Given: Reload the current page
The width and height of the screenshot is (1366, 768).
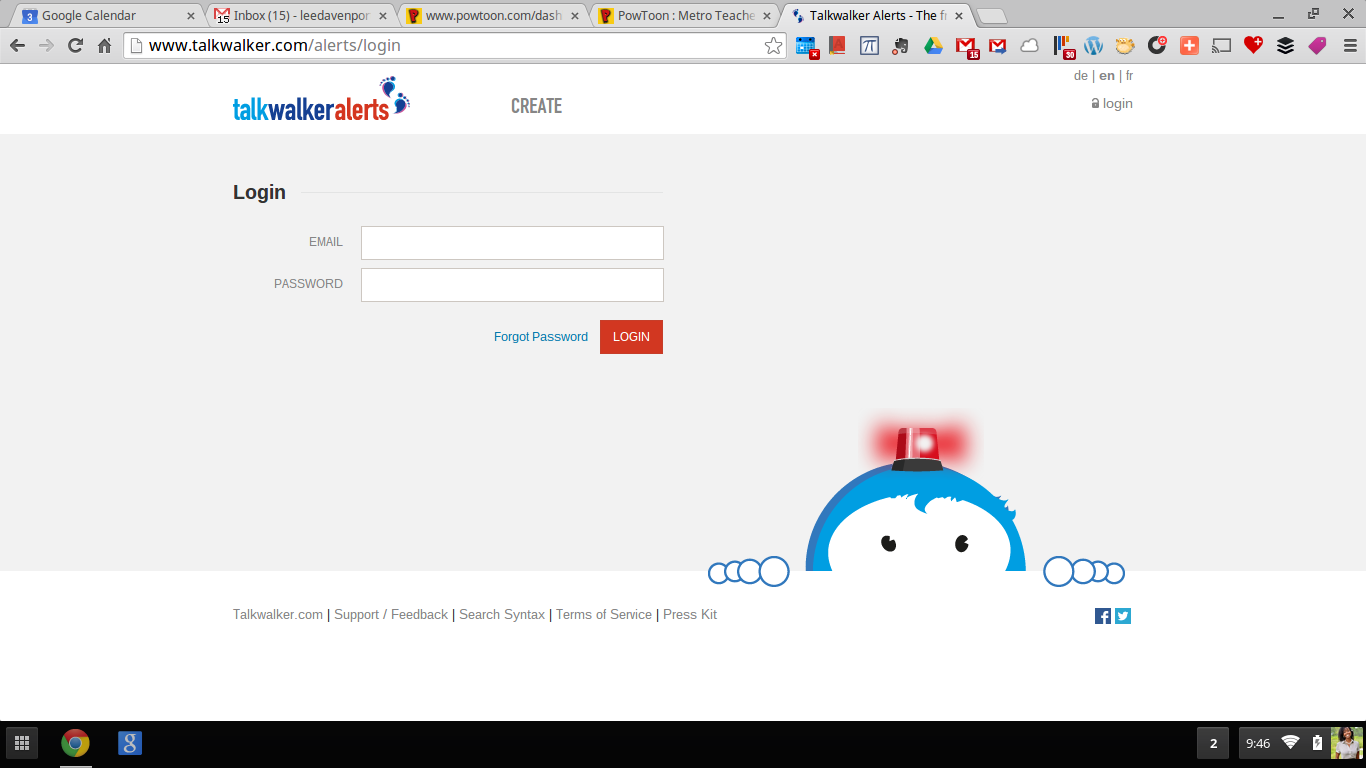Looking at the screenshot, I should tap(75, 45).
